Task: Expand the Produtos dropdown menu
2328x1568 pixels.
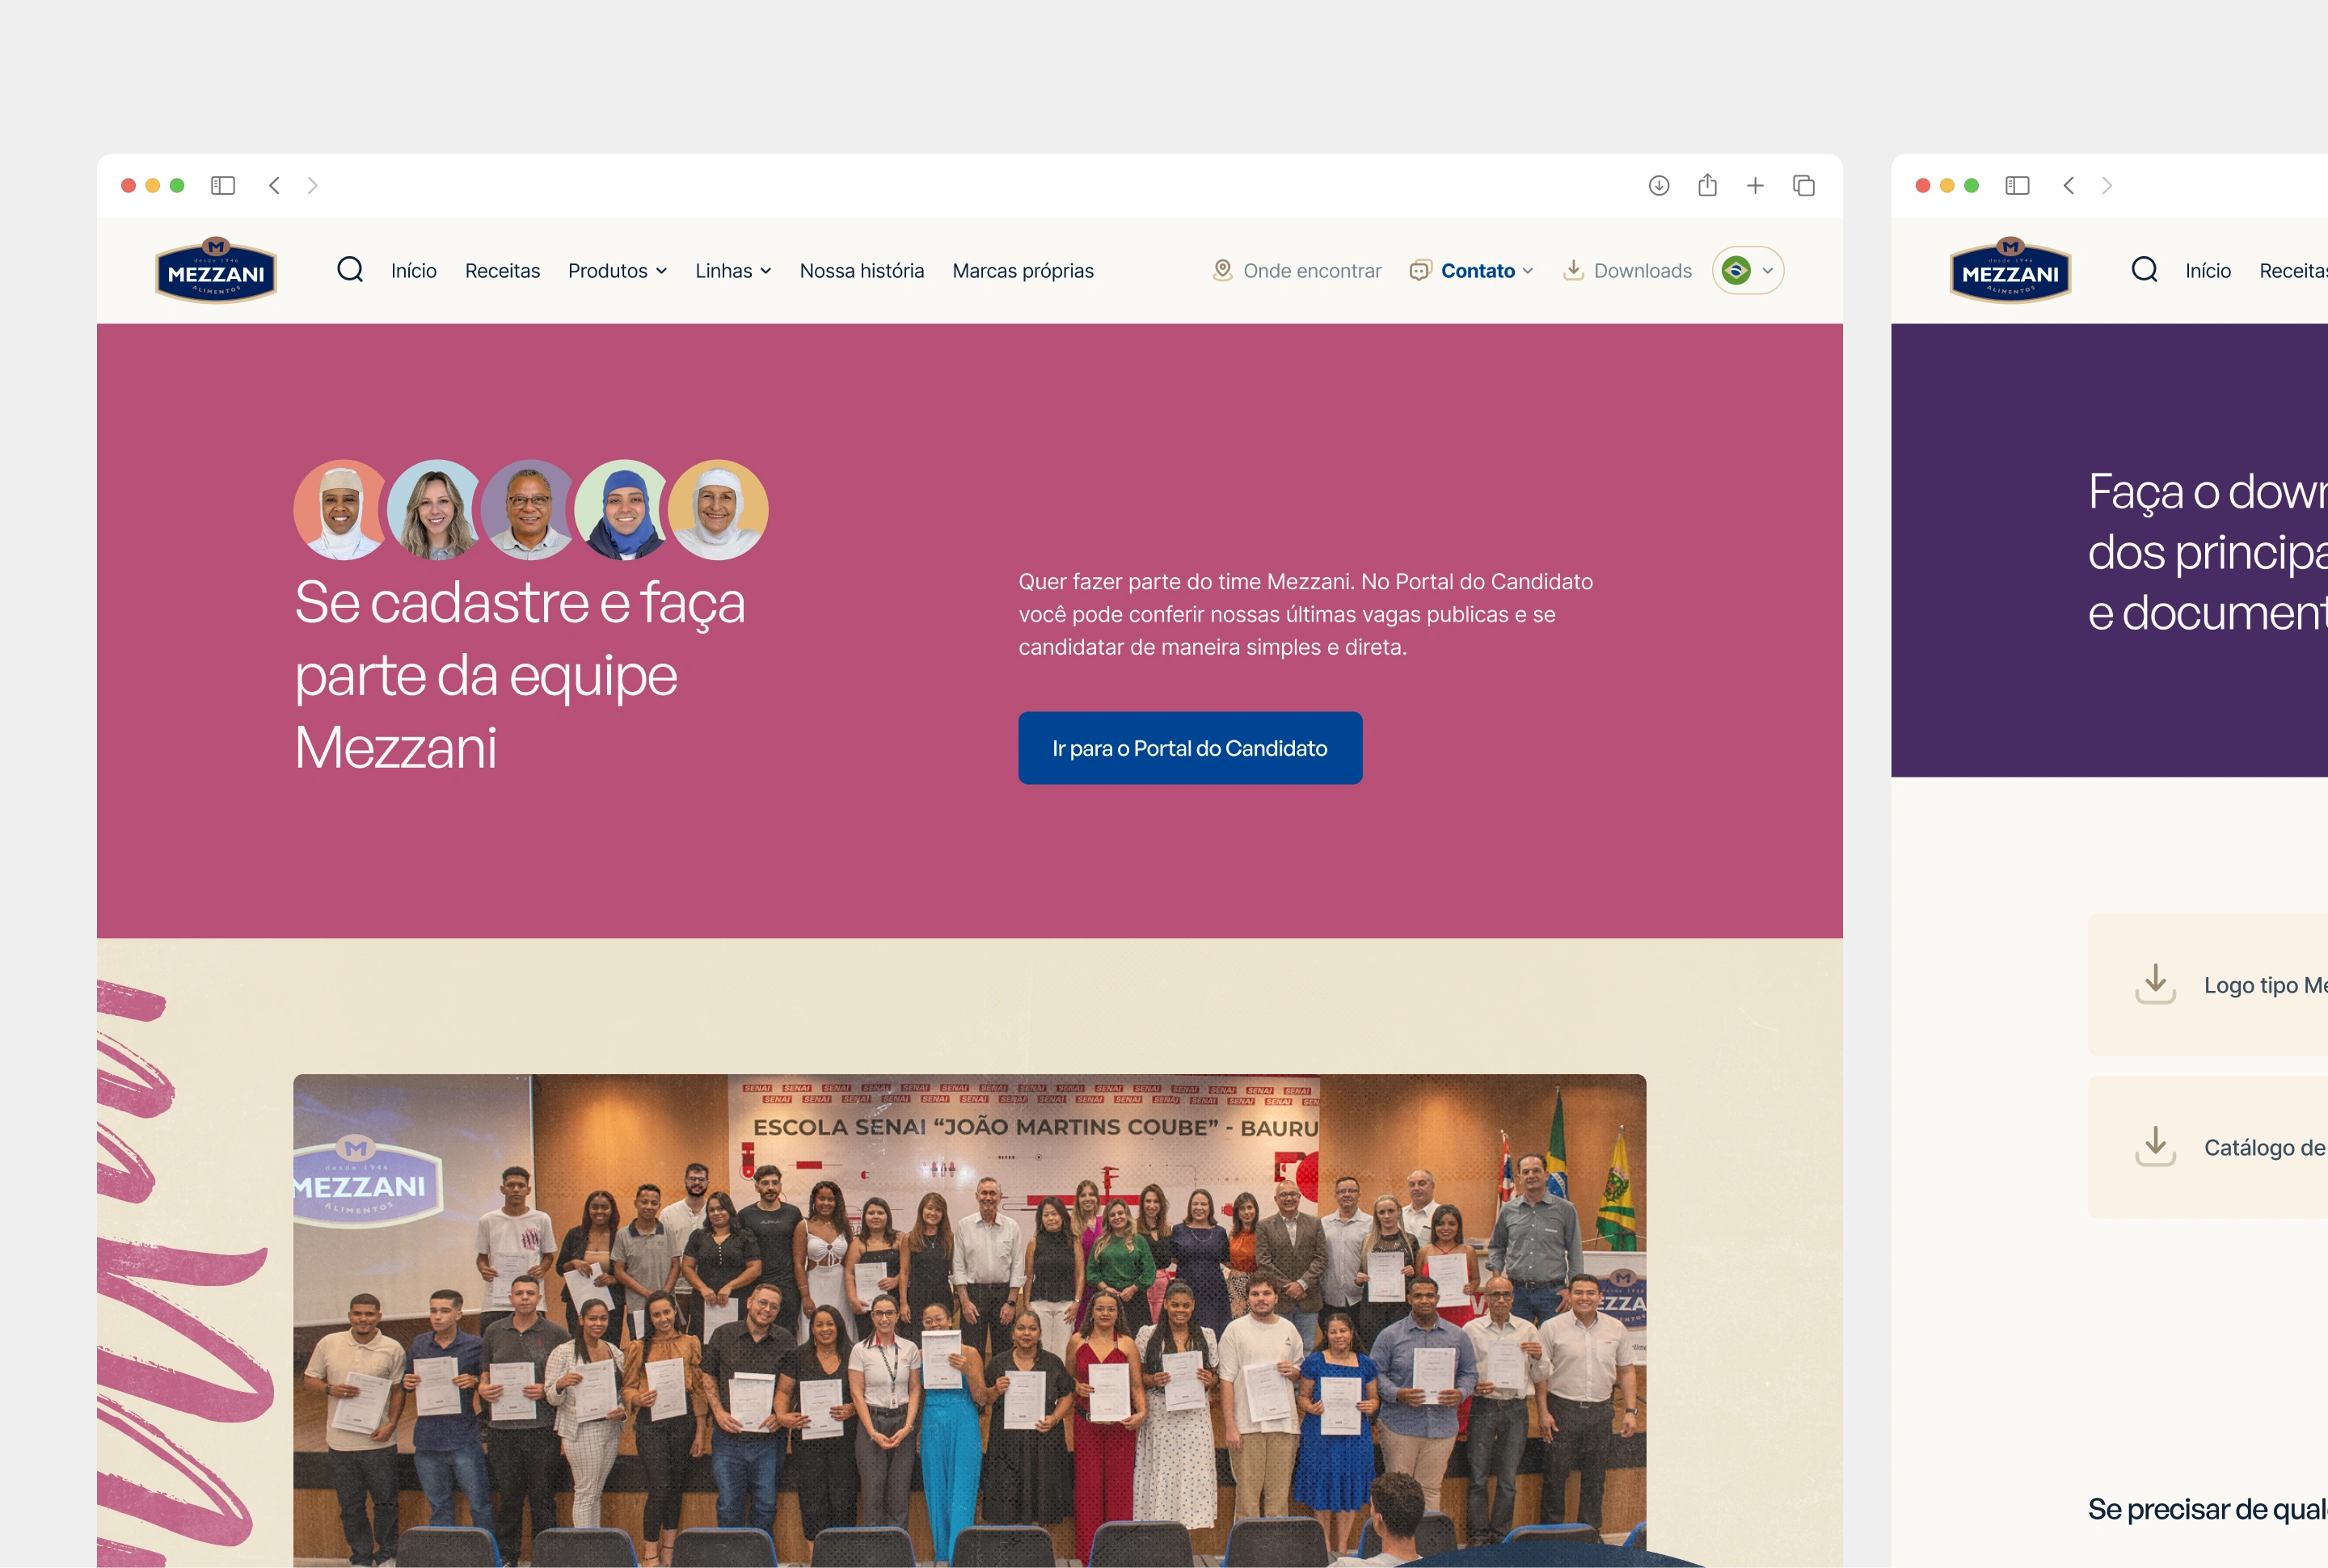Action: click(x=617, y=271)
